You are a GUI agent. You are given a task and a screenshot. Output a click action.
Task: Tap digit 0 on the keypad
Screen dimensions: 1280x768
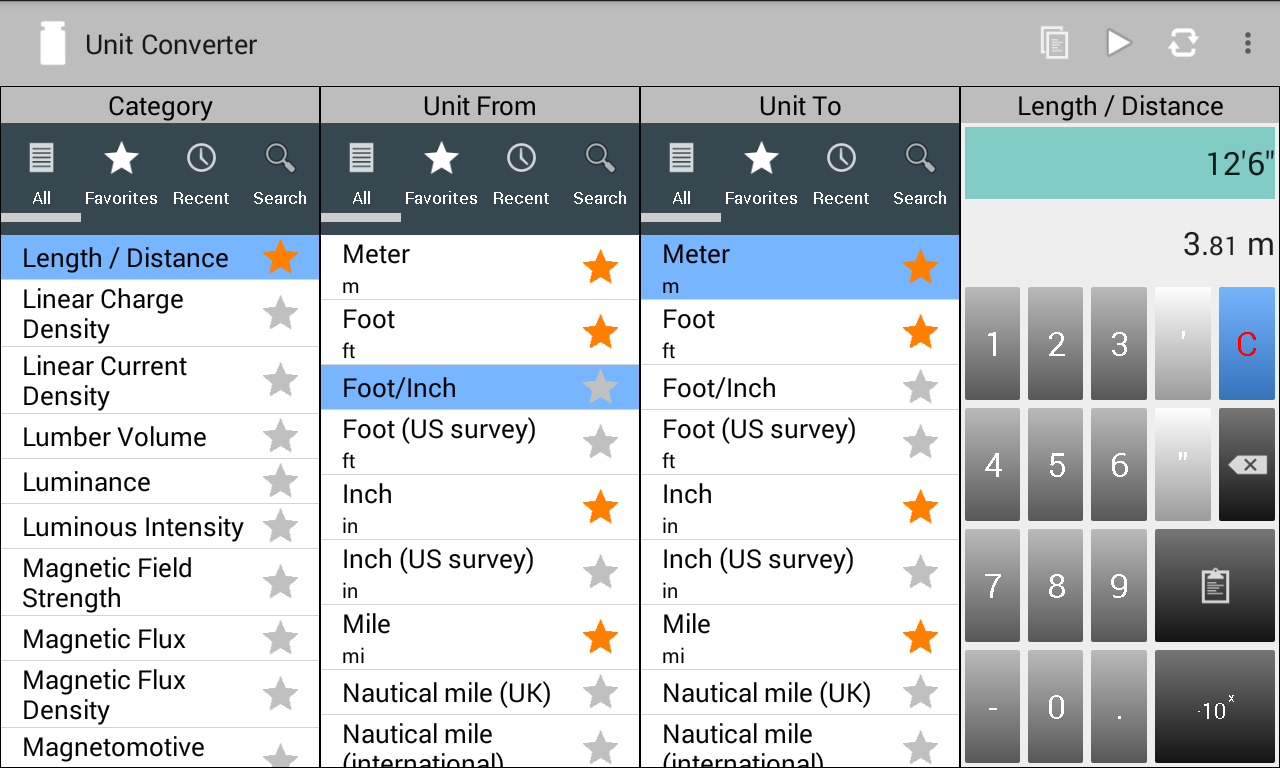pyautogui.click(x=1056, y=707)
